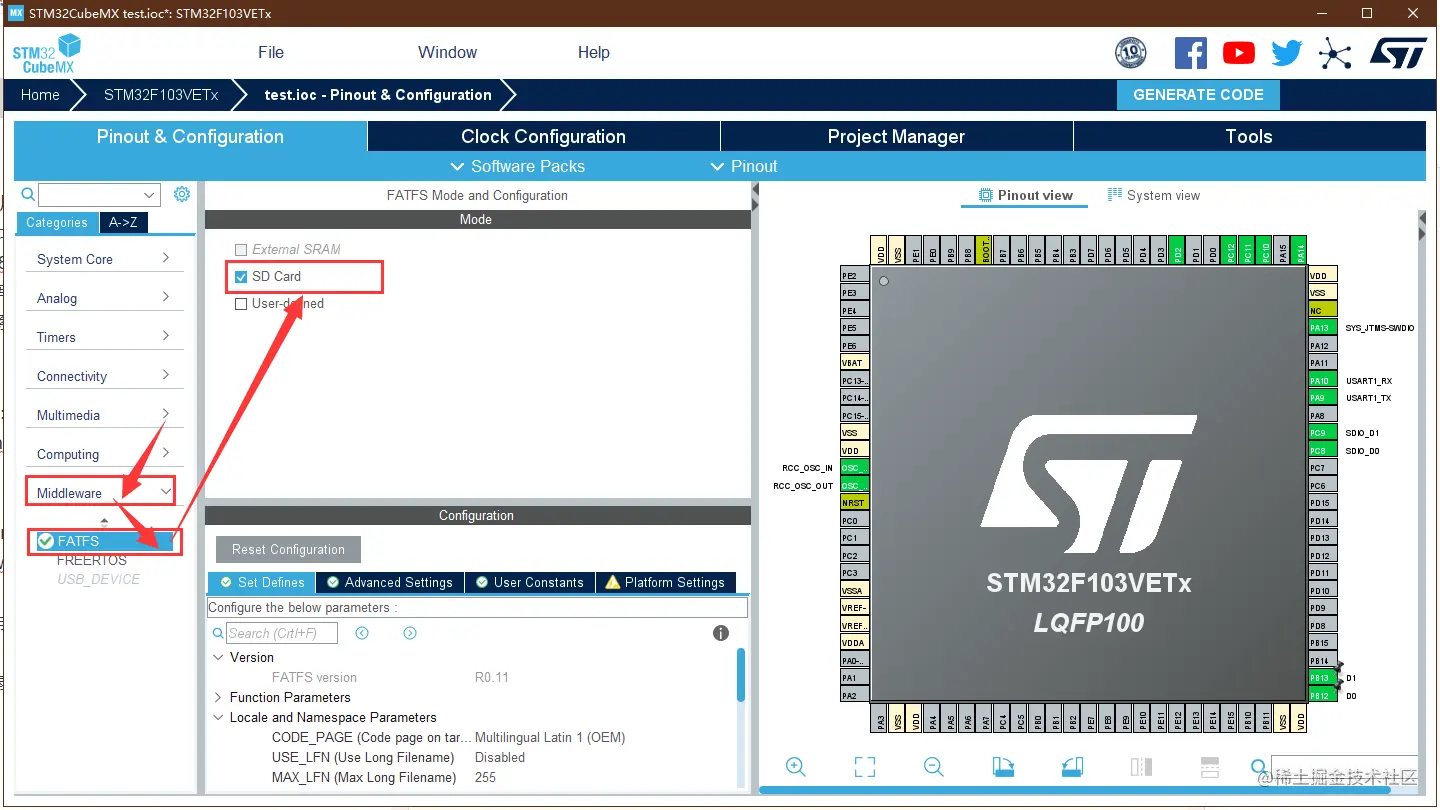Image resolution: width=1440 pixels, height=810 pixels.
Task: Collapse the Version parameter group
Action: click(219, 657)
